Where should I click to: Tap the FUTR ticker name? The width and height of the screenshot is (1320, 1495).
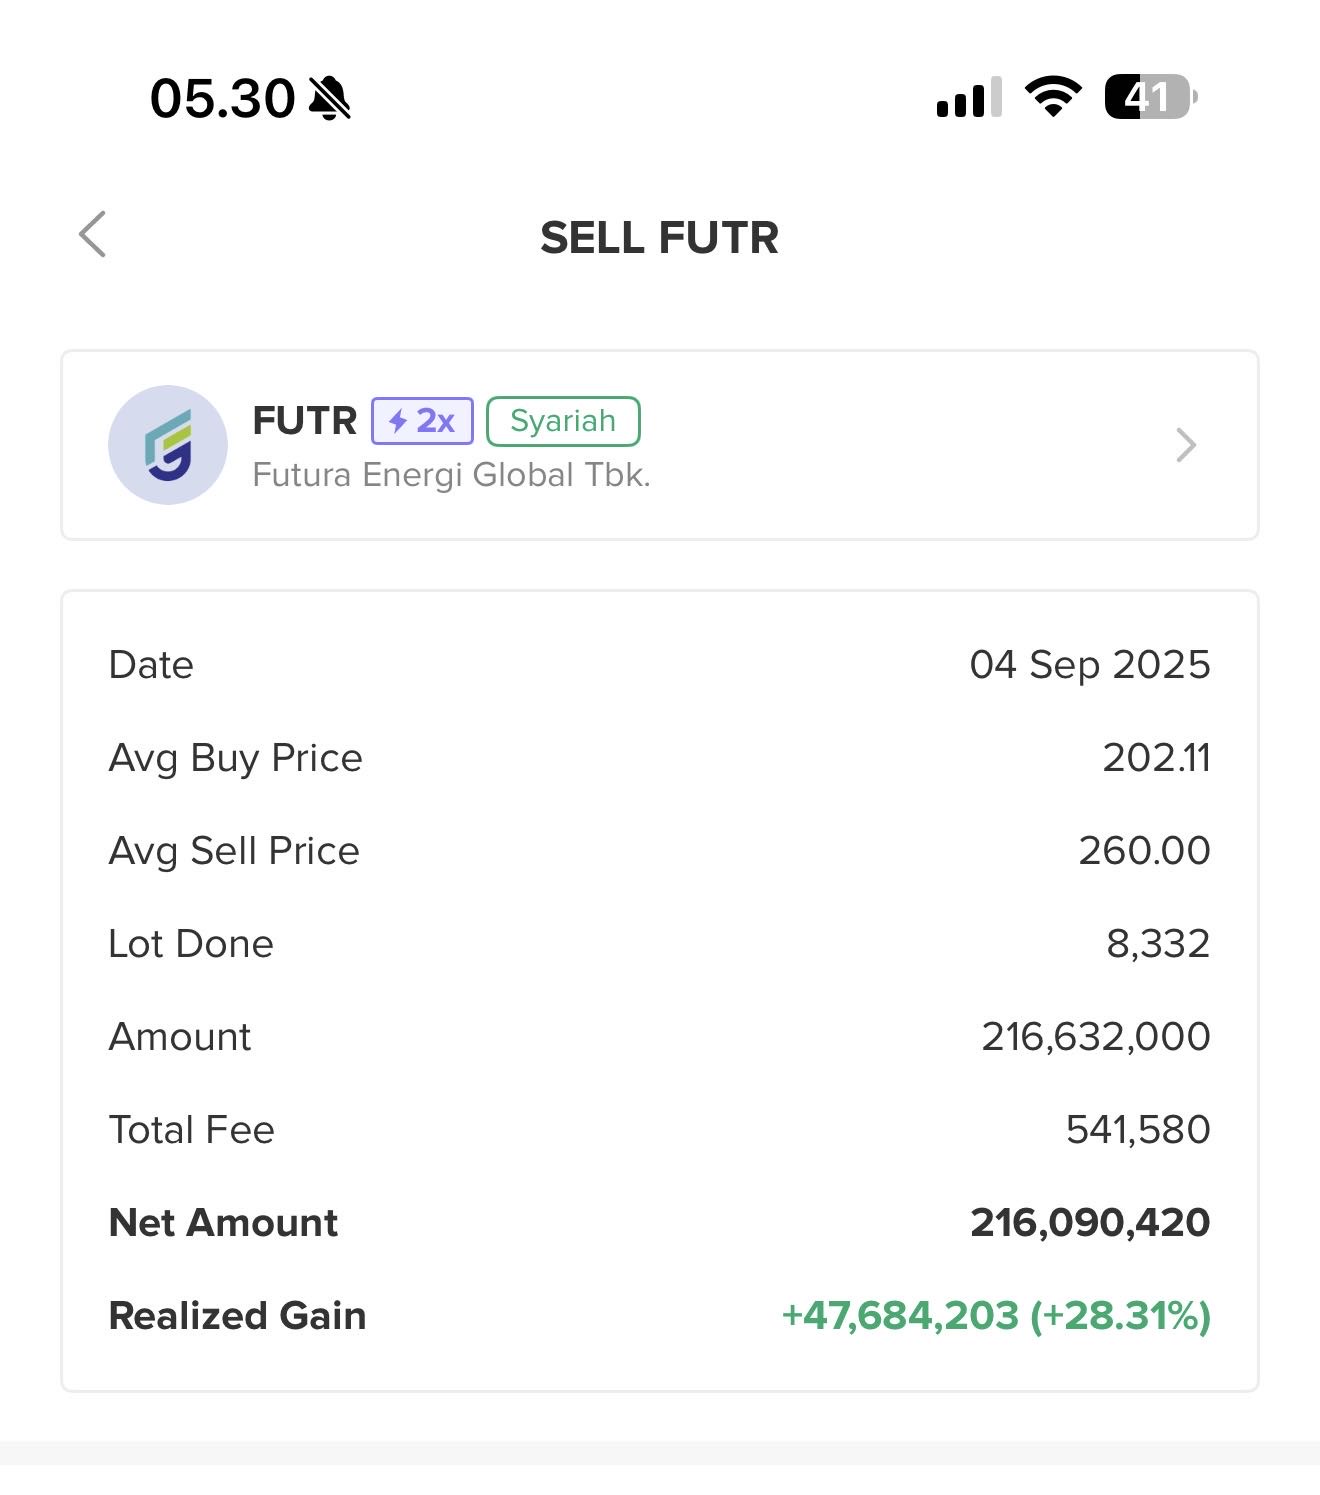(304, 421)
